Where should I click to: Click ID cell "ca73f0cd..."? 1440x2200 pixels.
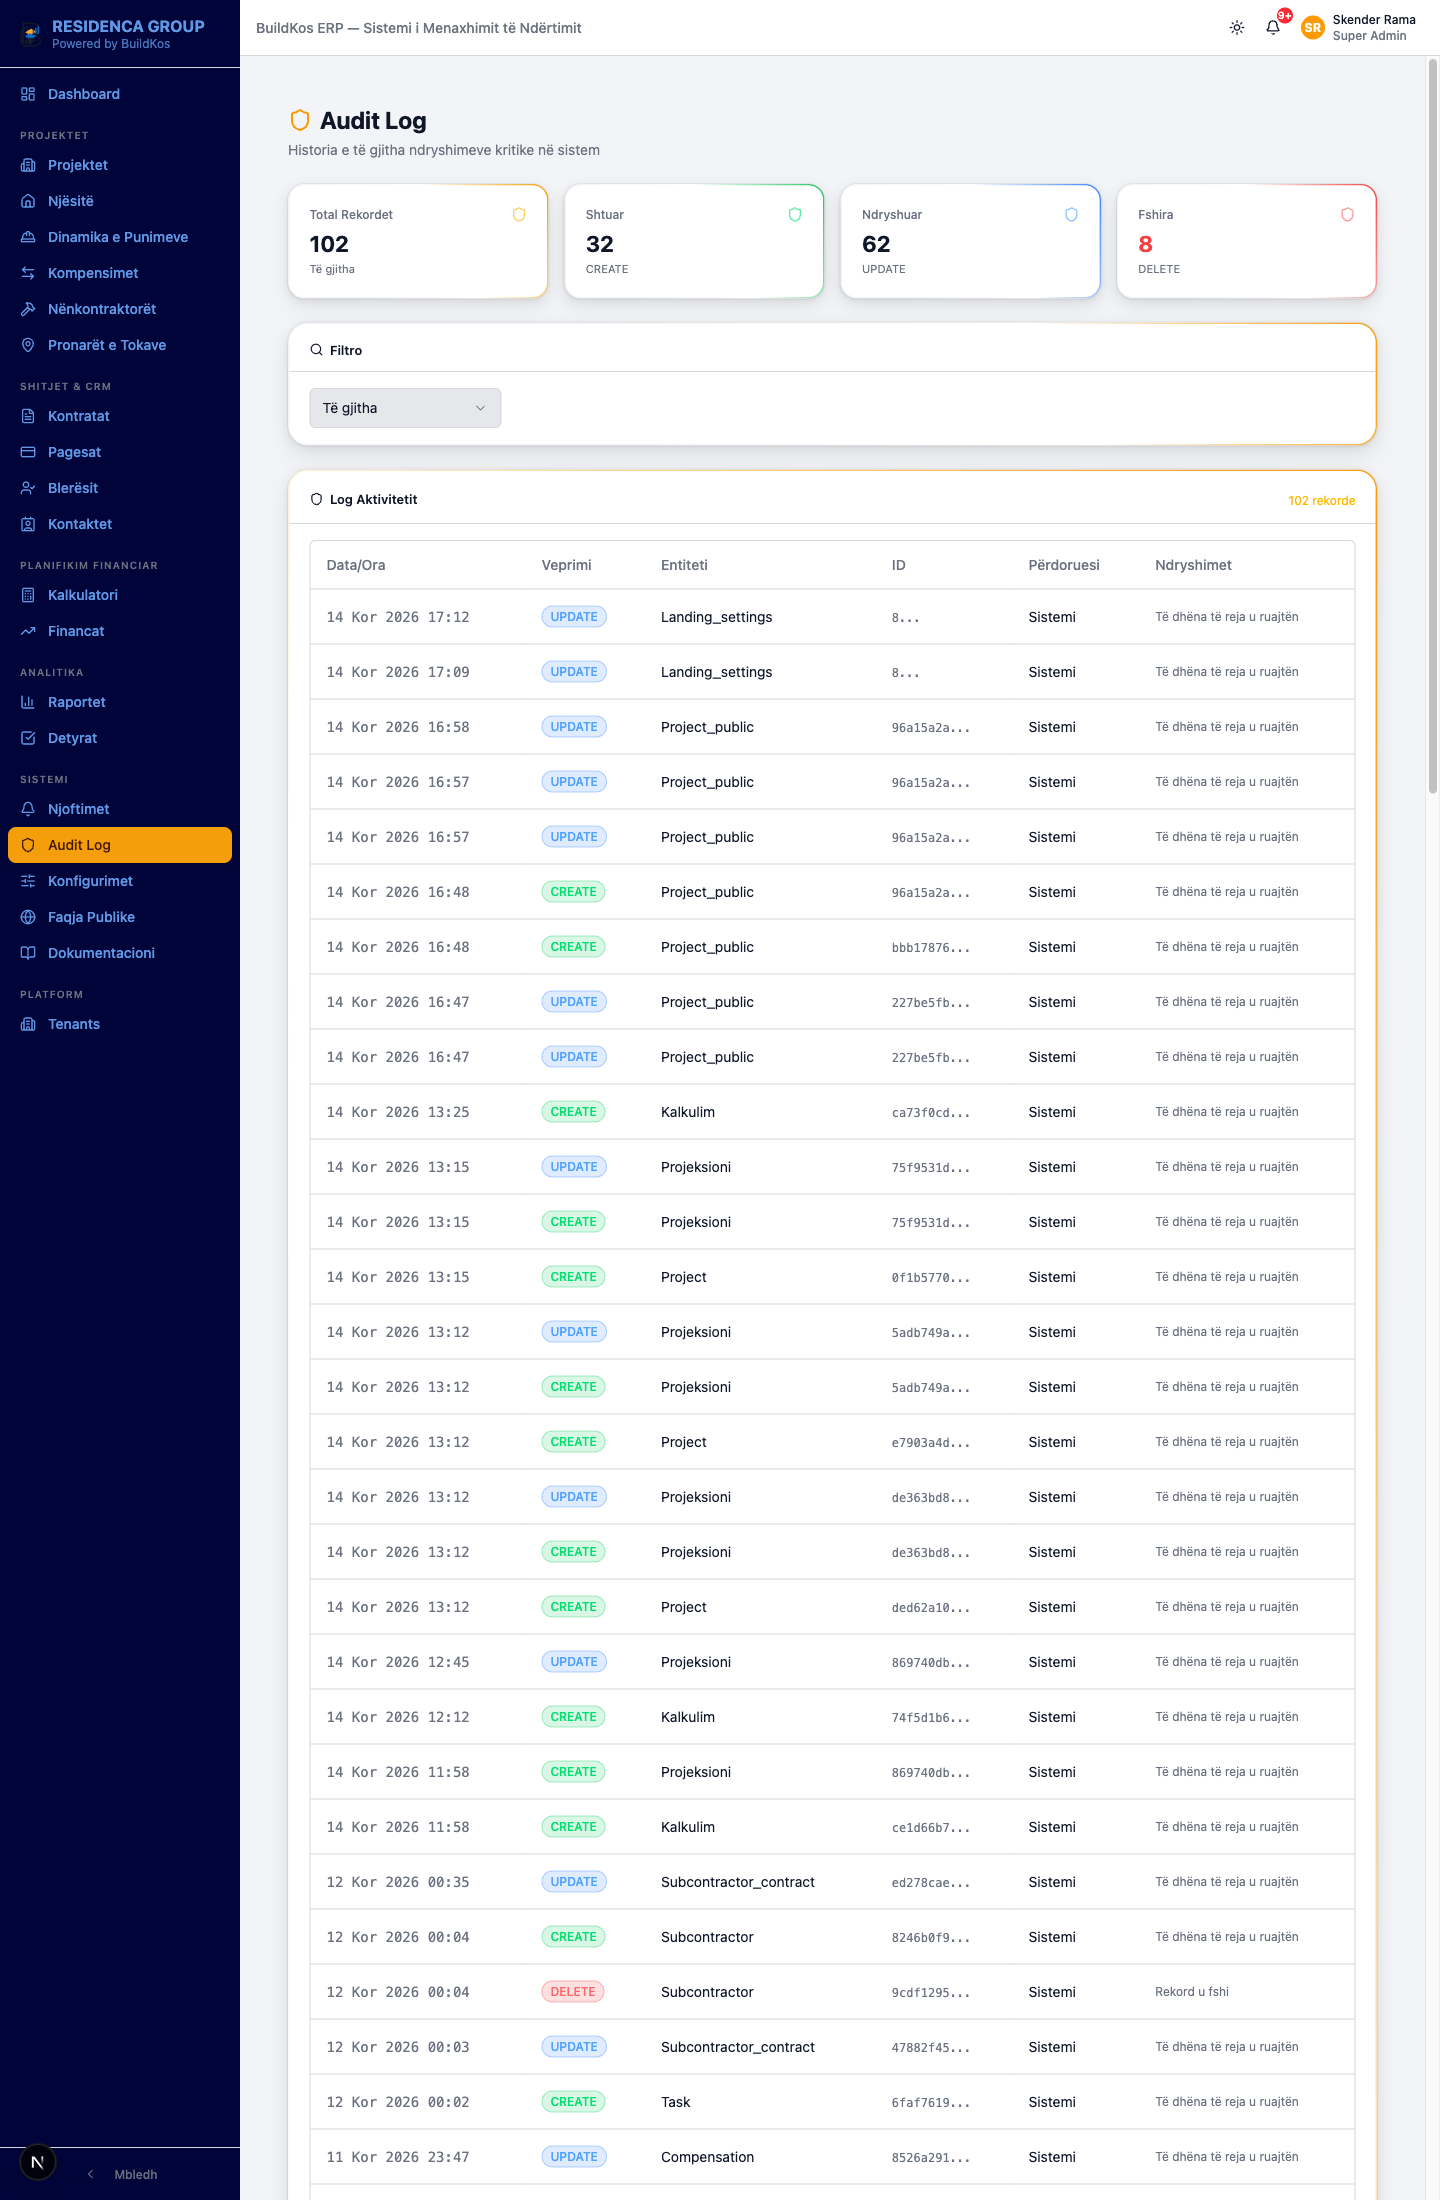click(x=931, y=1113)
